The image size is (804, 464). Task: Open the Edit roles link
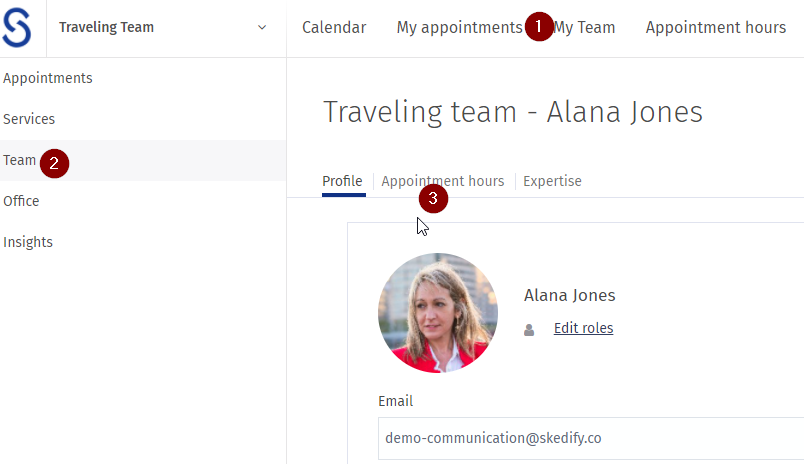point(584,328)
